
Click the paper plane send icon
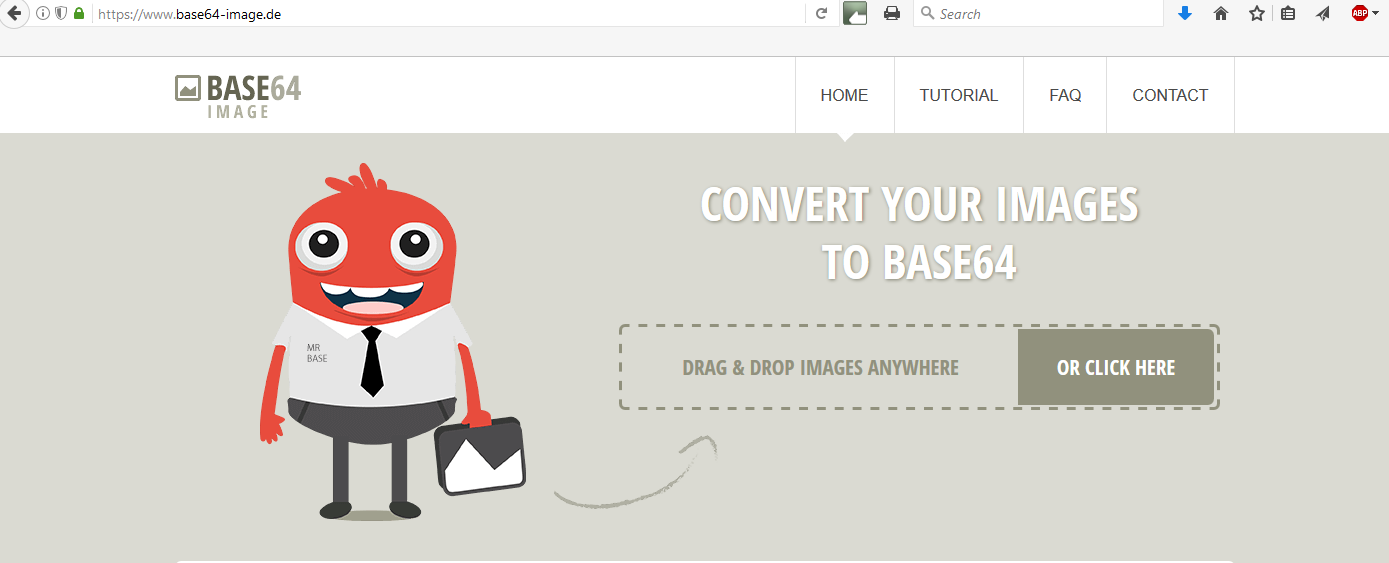[1323, 14]
